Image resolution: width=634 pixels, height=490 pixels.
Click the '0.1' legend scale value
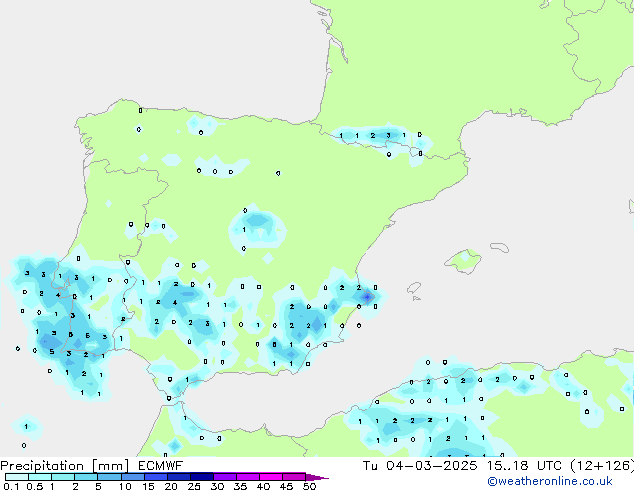pyautogui.click(x=11, y=486)
